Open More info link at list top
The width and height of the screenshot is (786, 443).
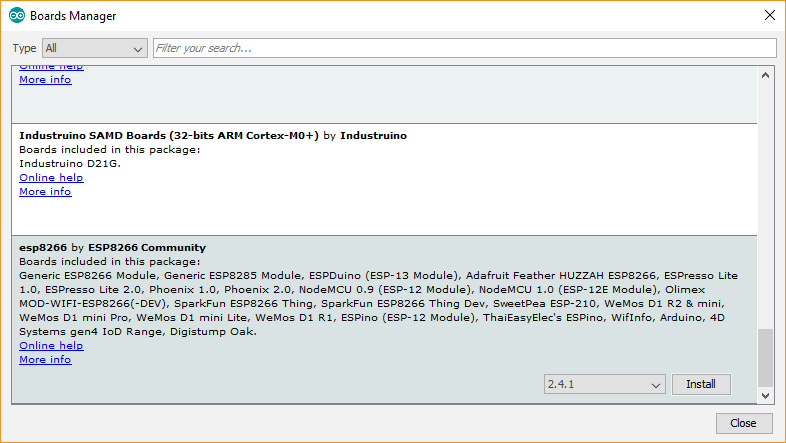[45, 80]
